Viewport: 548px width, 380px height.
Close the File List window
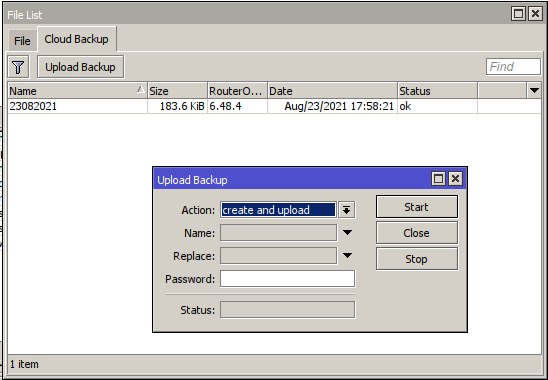click(x=536, y=14)
